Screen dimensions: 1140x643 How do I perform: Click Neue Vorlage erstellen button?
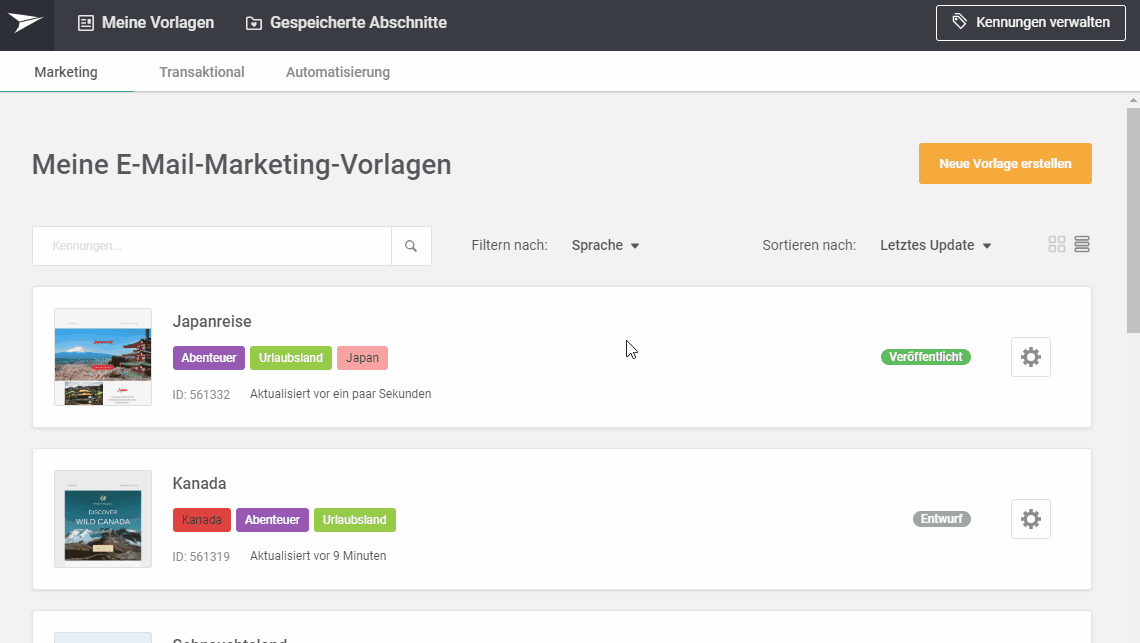(1005, 164)
